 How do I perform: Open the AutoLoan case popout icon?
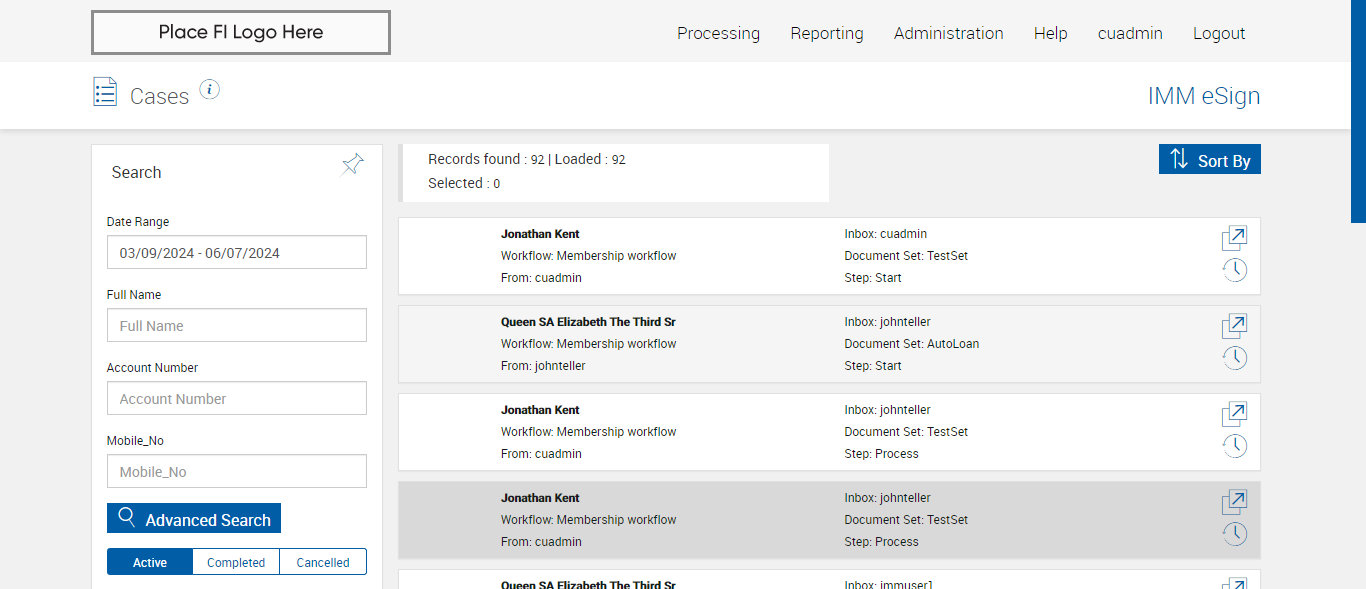pyautogui.click(x=1234, y=326)
